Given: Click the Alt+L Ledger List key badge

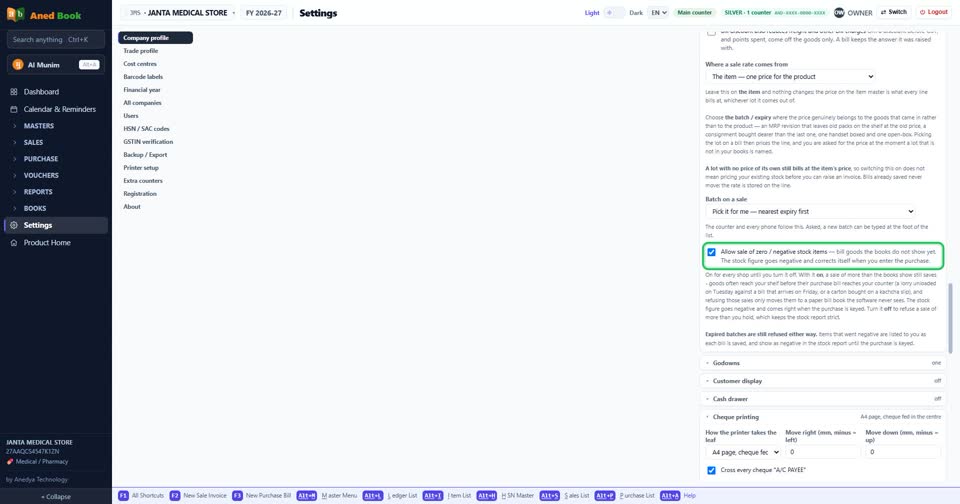Looking at the screenshot, I should click(372, 495).
